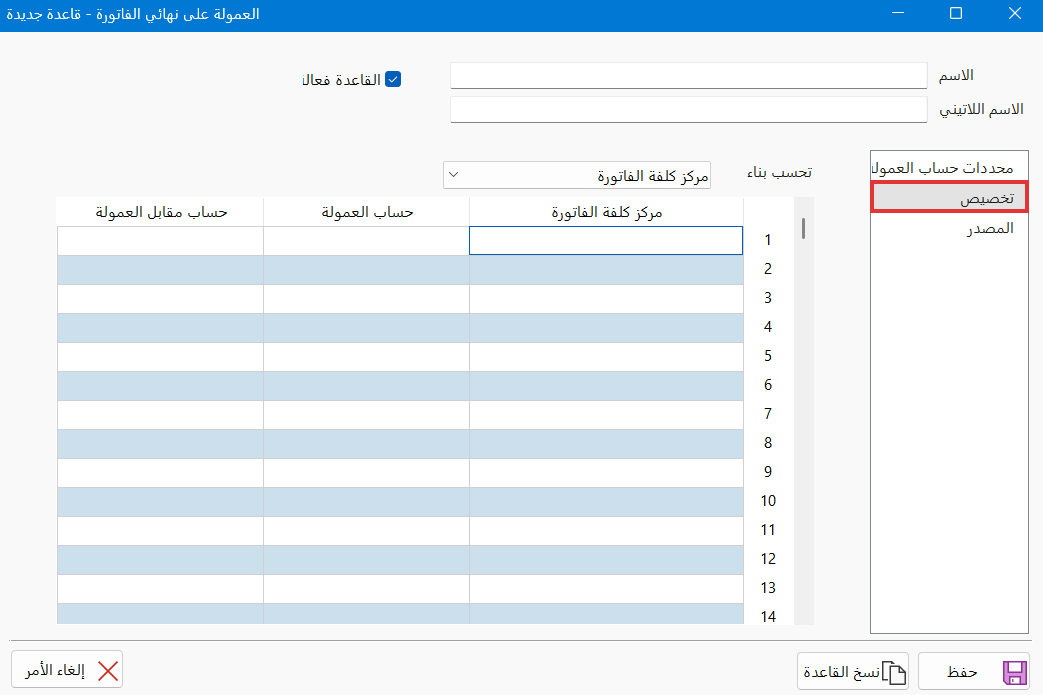Image resolution: width=1043 pixels, height=695 pixels.
Task: Select row number 10 header
Action: point(768,501)
